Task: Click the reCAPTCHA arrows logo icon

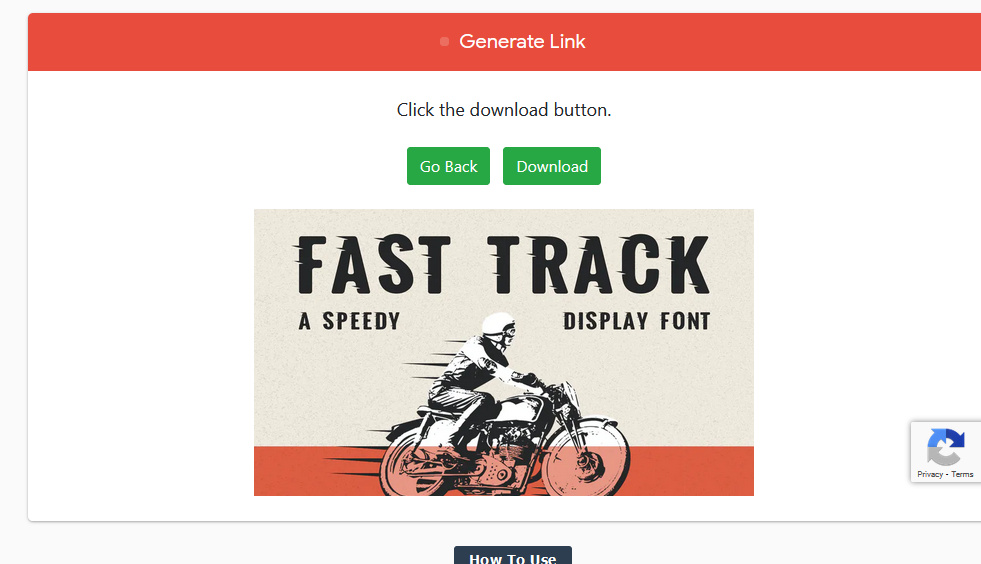Action: tap(945, 446)
